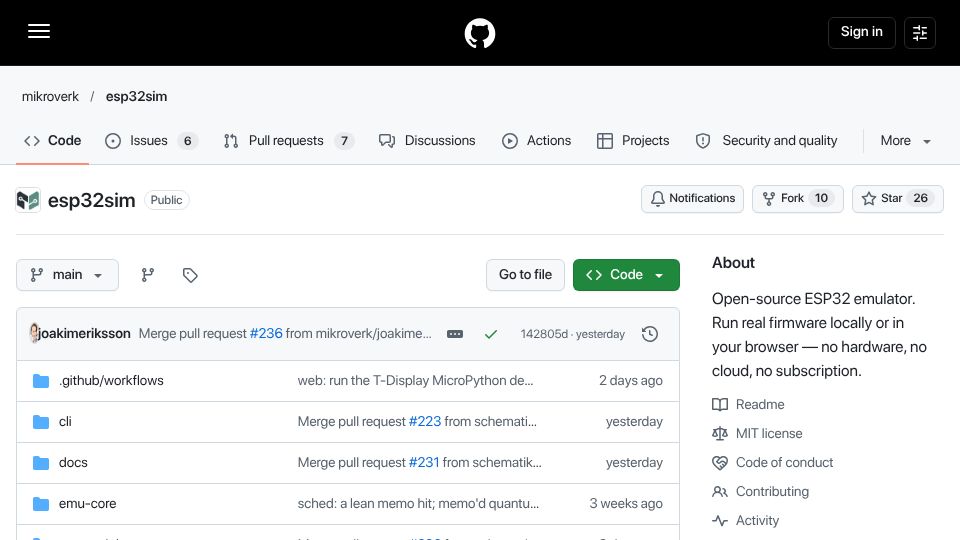960x540 pixels.
Task: Expand the More navigation dropdown
Action: point(906,141)
